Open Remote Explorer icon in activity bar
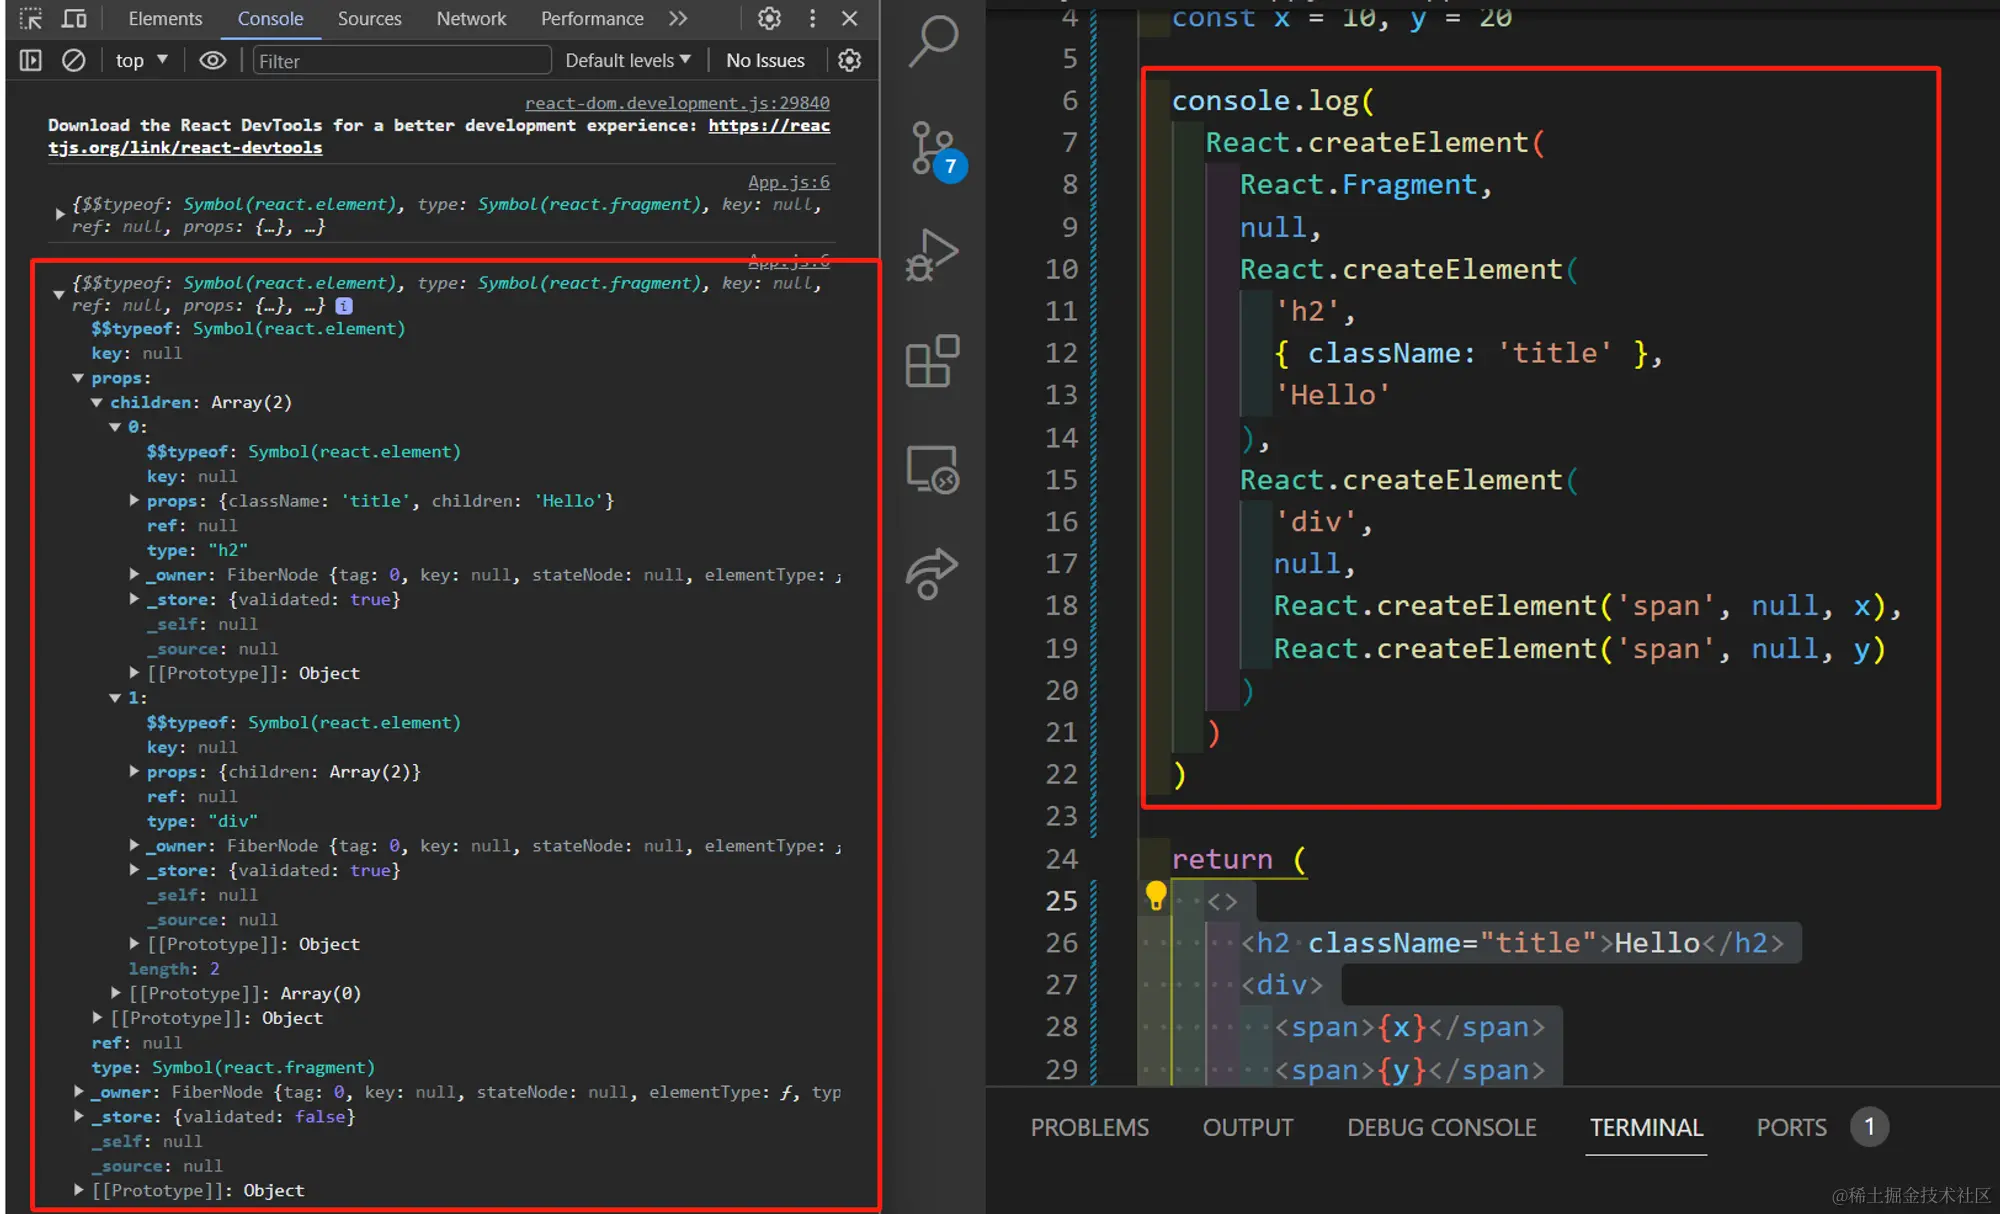This screenshot has width=2000, height=1214. point(932,469)
